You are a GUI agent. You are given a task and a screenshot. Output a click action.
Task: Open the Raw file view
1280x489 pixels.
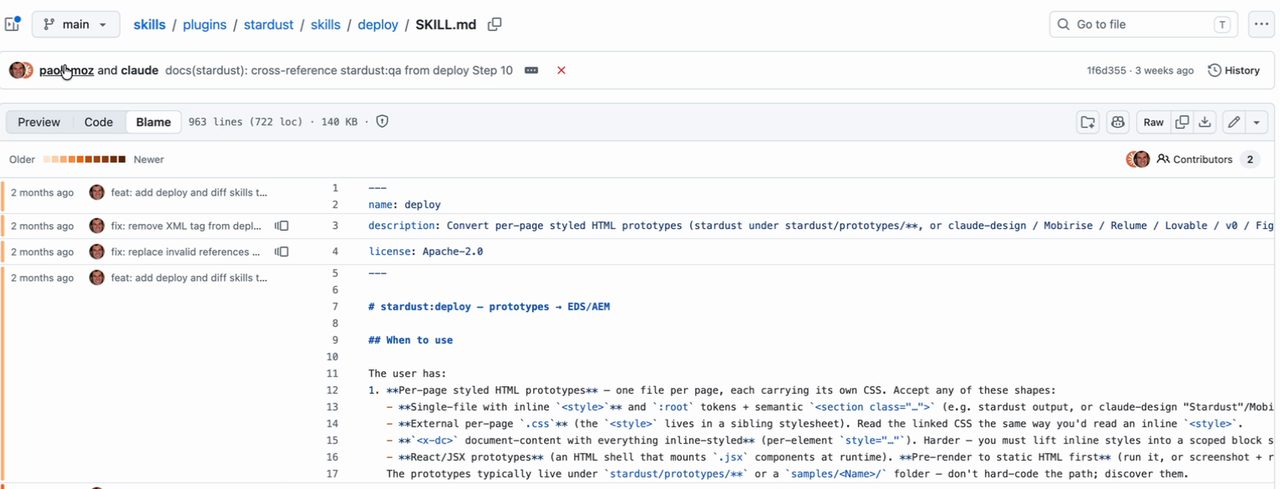tap(1153, 122)
